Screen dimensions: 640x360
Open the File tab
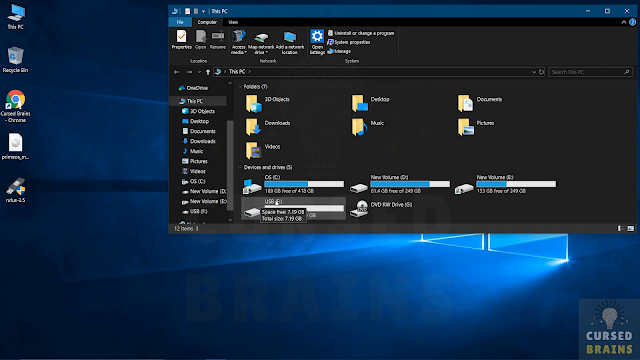[180, 22]
